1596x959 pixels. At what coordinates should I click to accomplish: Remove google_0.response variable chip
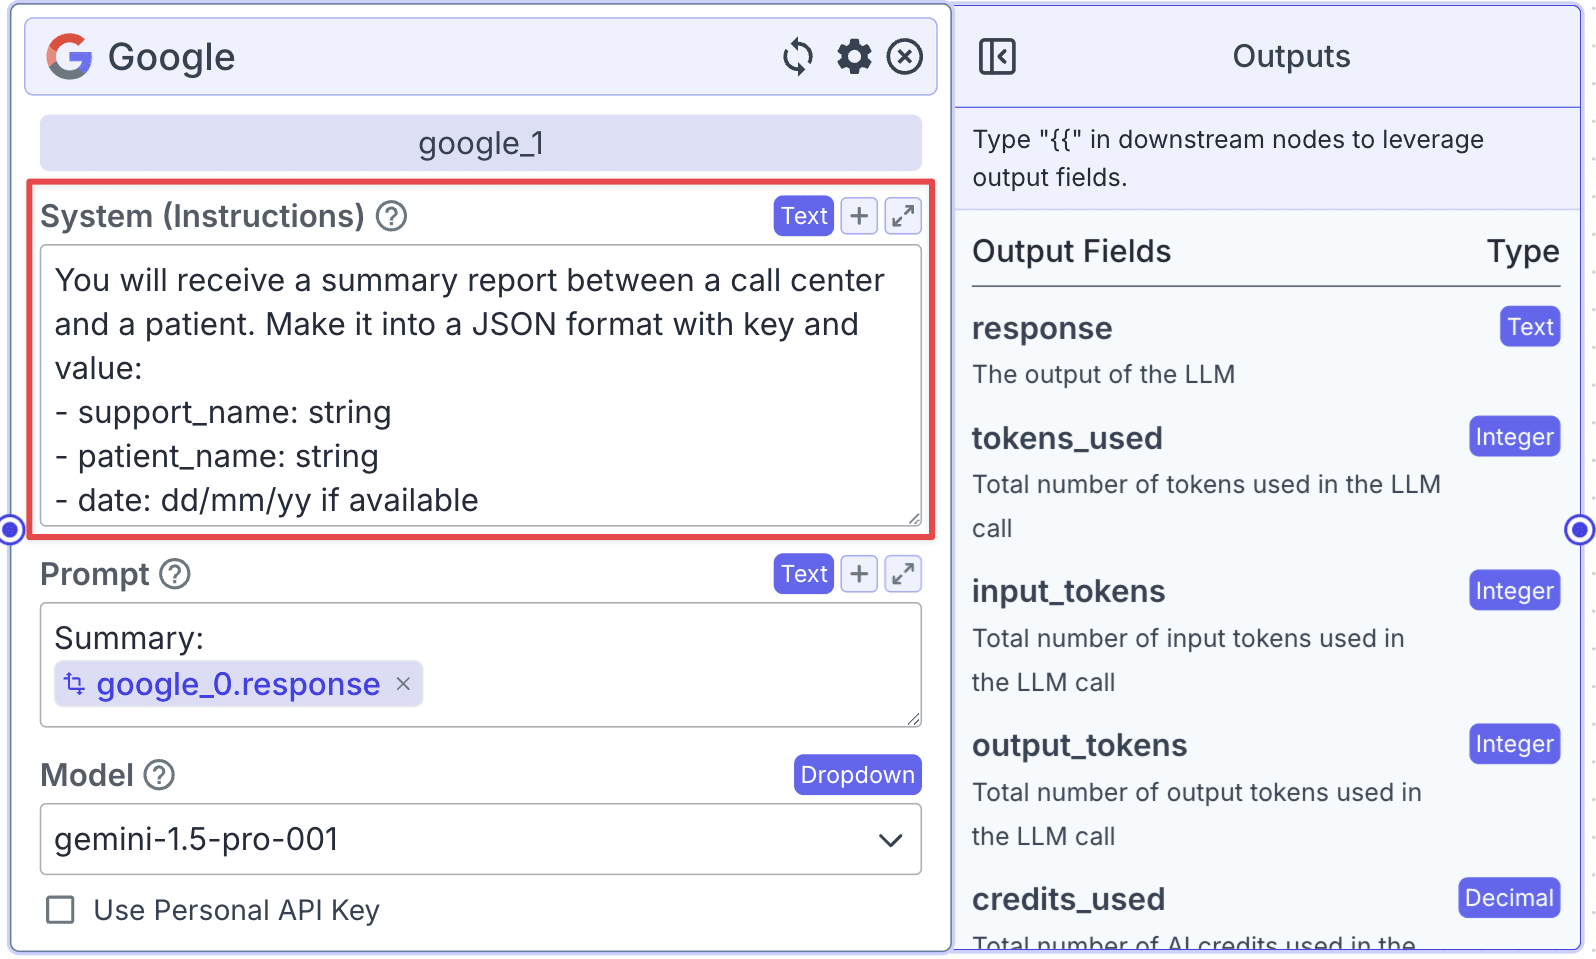click(x=404, y=684)
